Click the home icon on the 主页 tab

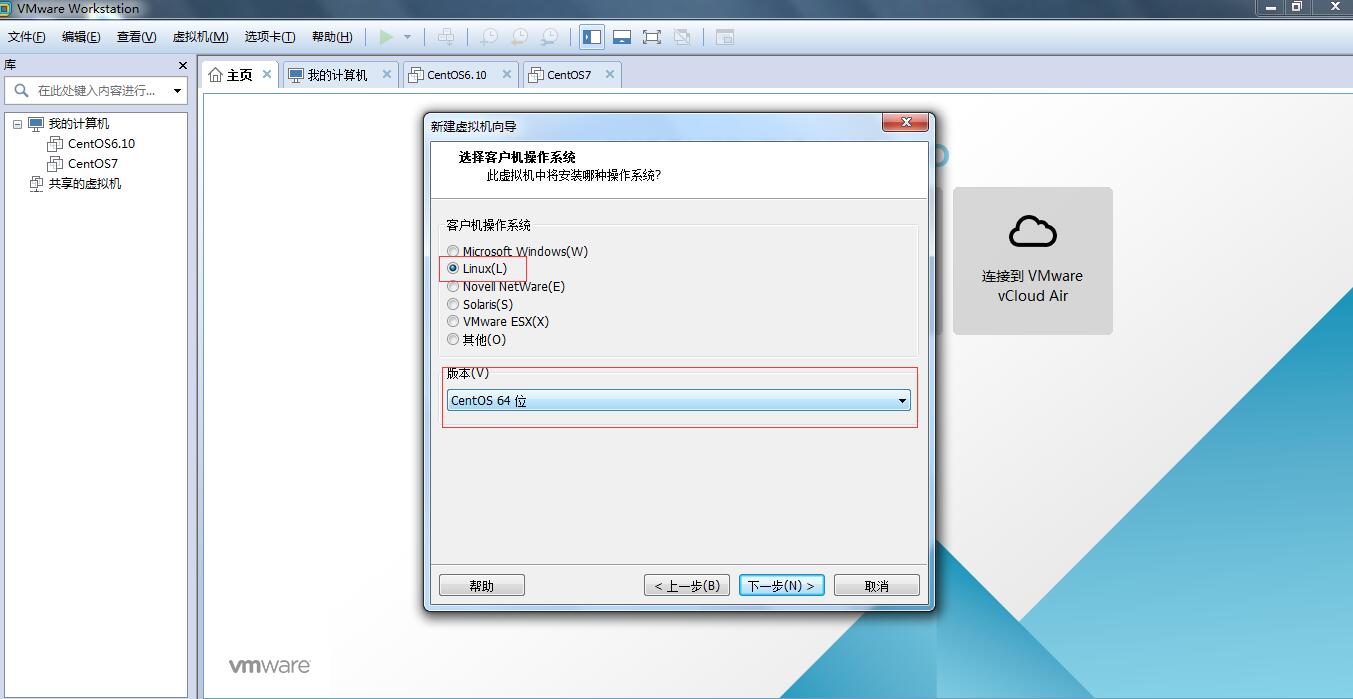click(216, 75)
